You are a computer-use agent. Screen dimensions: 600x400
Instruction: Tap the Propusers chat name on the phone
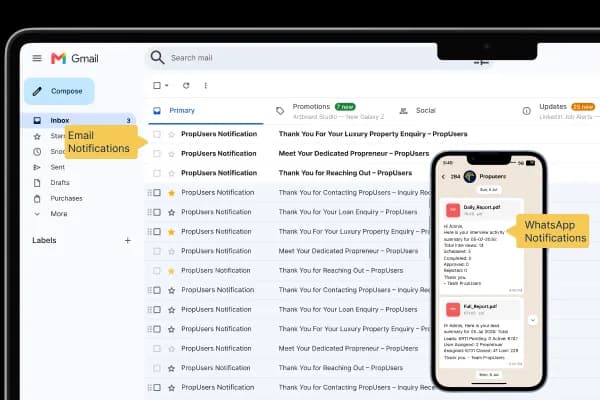492,176
